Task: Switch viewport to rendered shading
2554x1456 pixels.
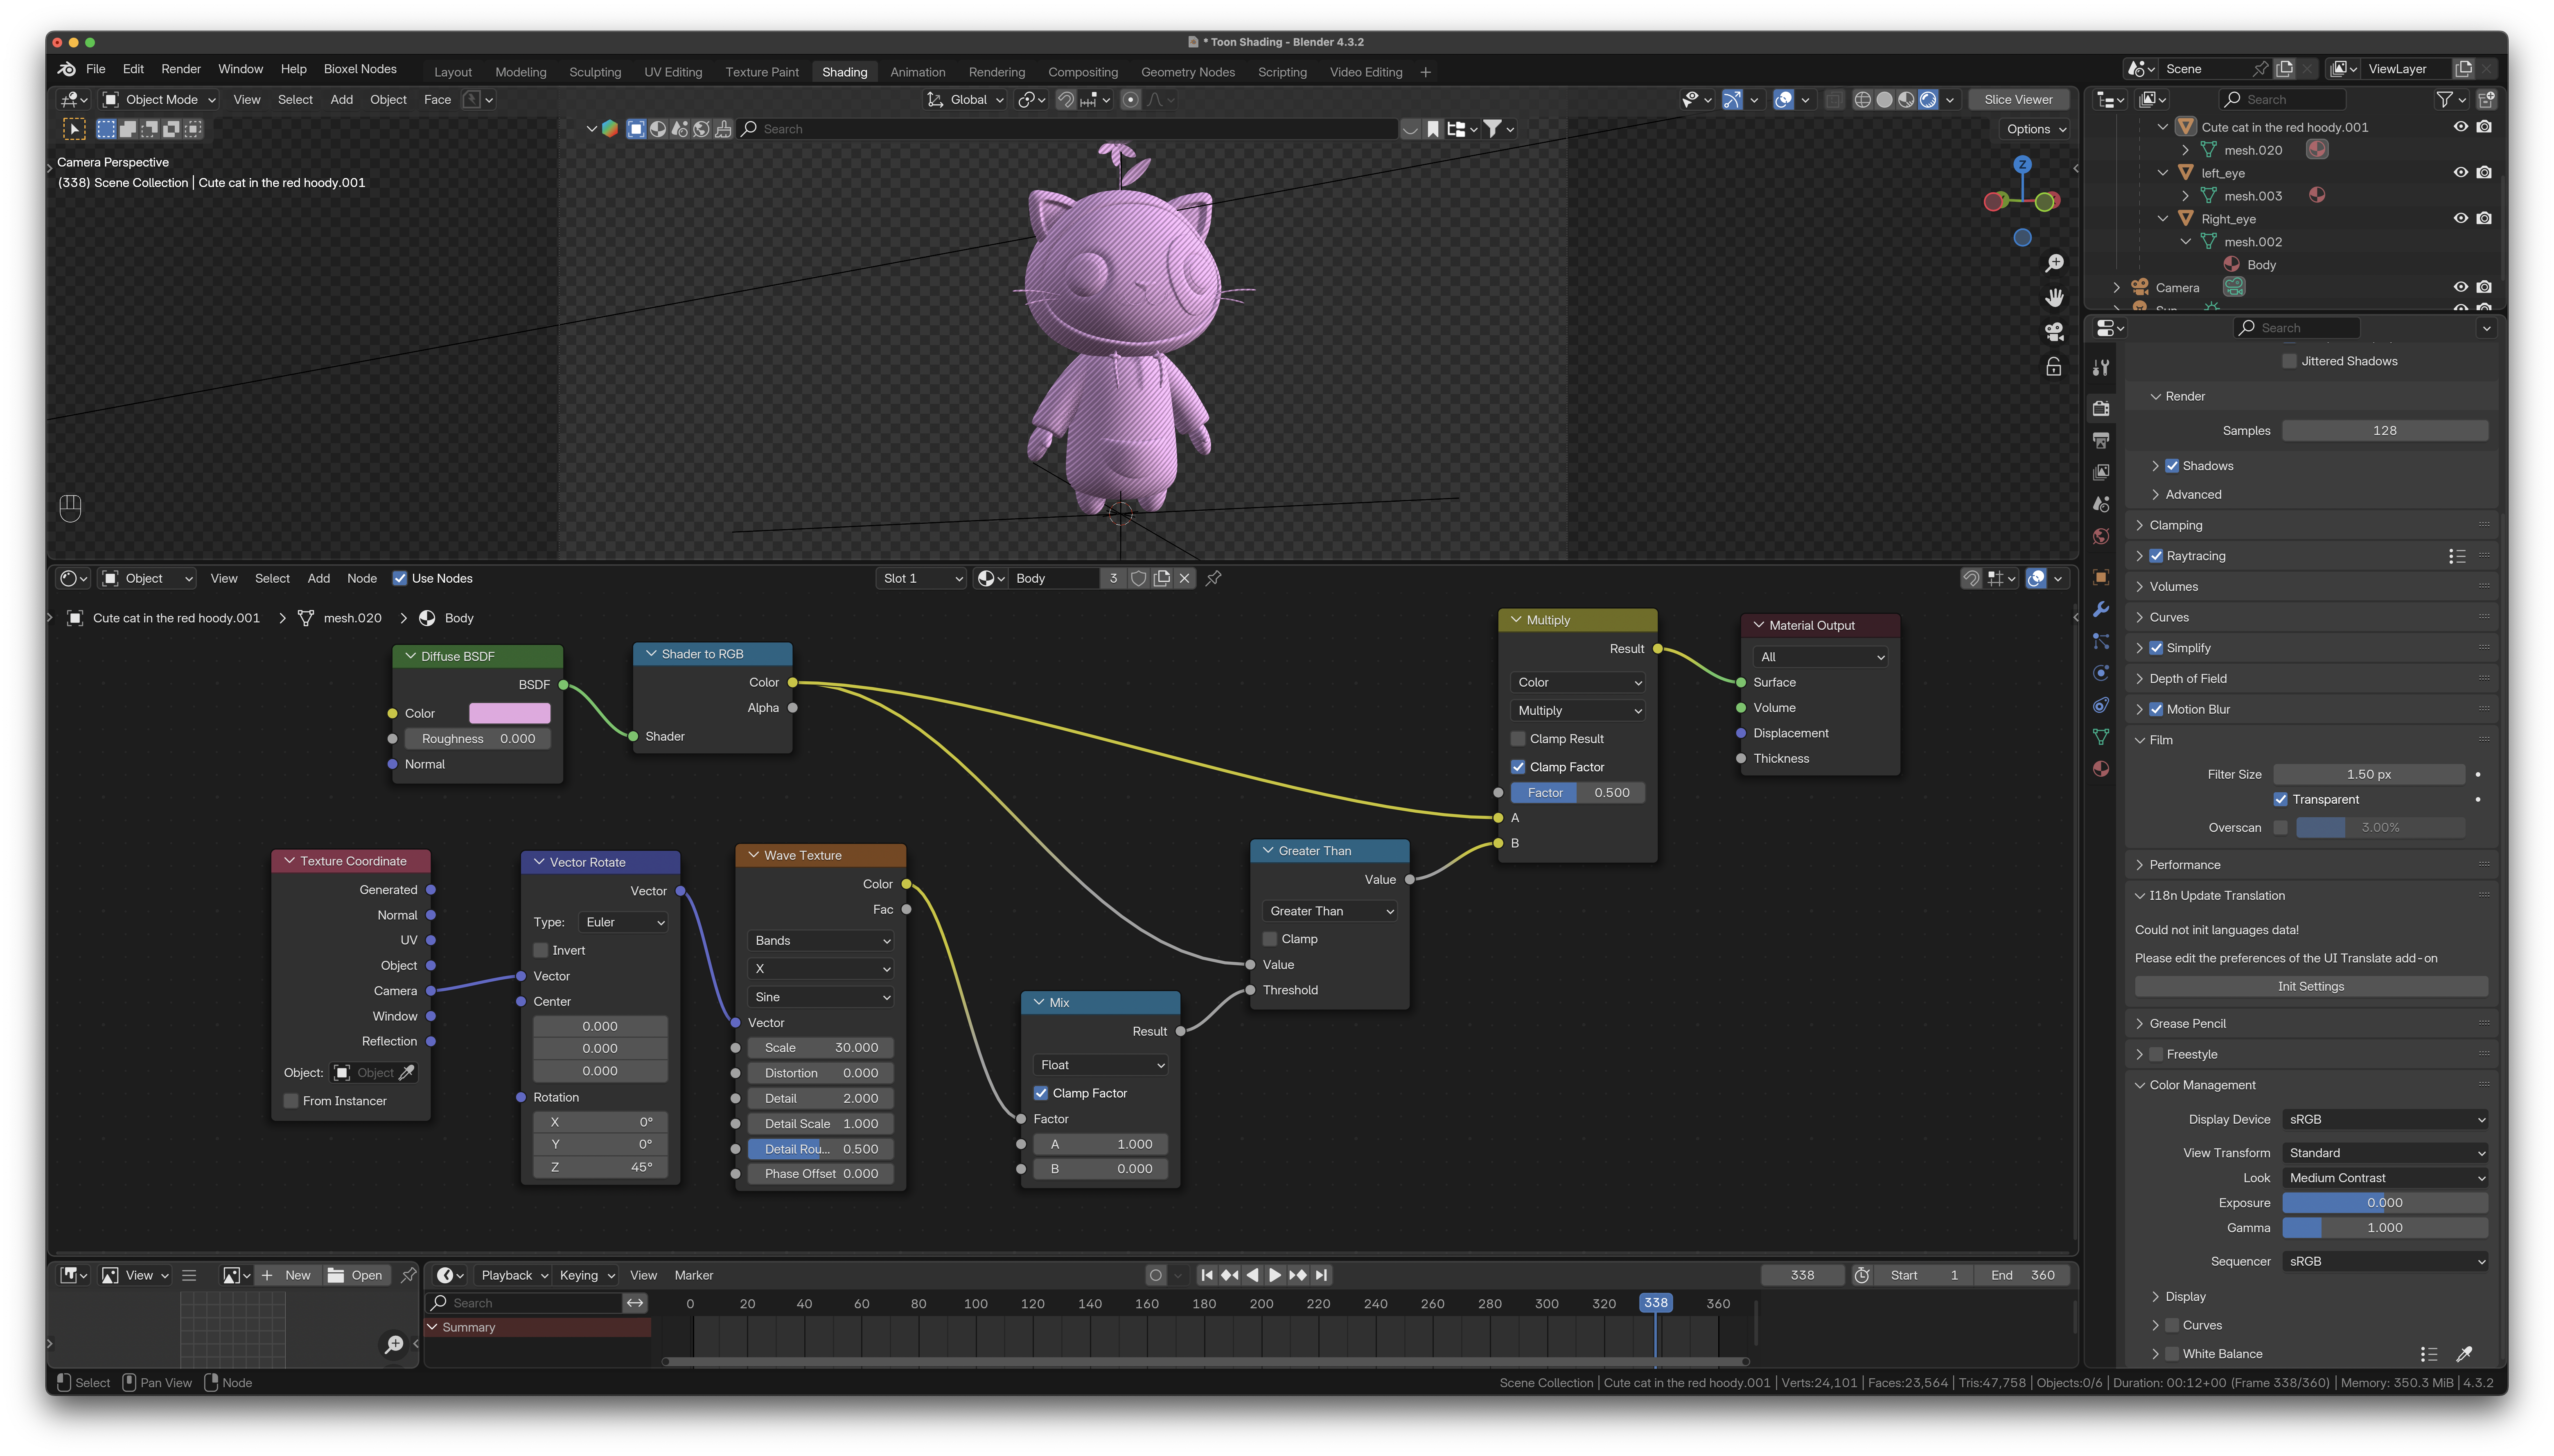Action: (x=1928, y=100)
